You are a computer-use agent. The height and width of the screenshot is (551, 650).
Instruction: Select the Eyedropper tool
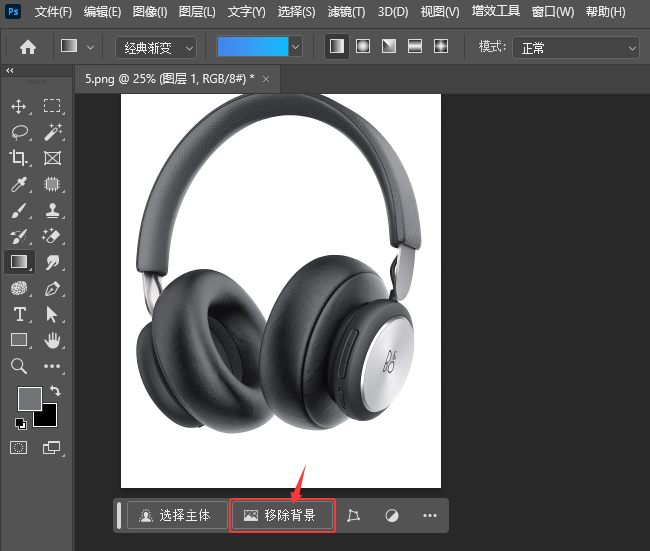(x=19, y=184)
